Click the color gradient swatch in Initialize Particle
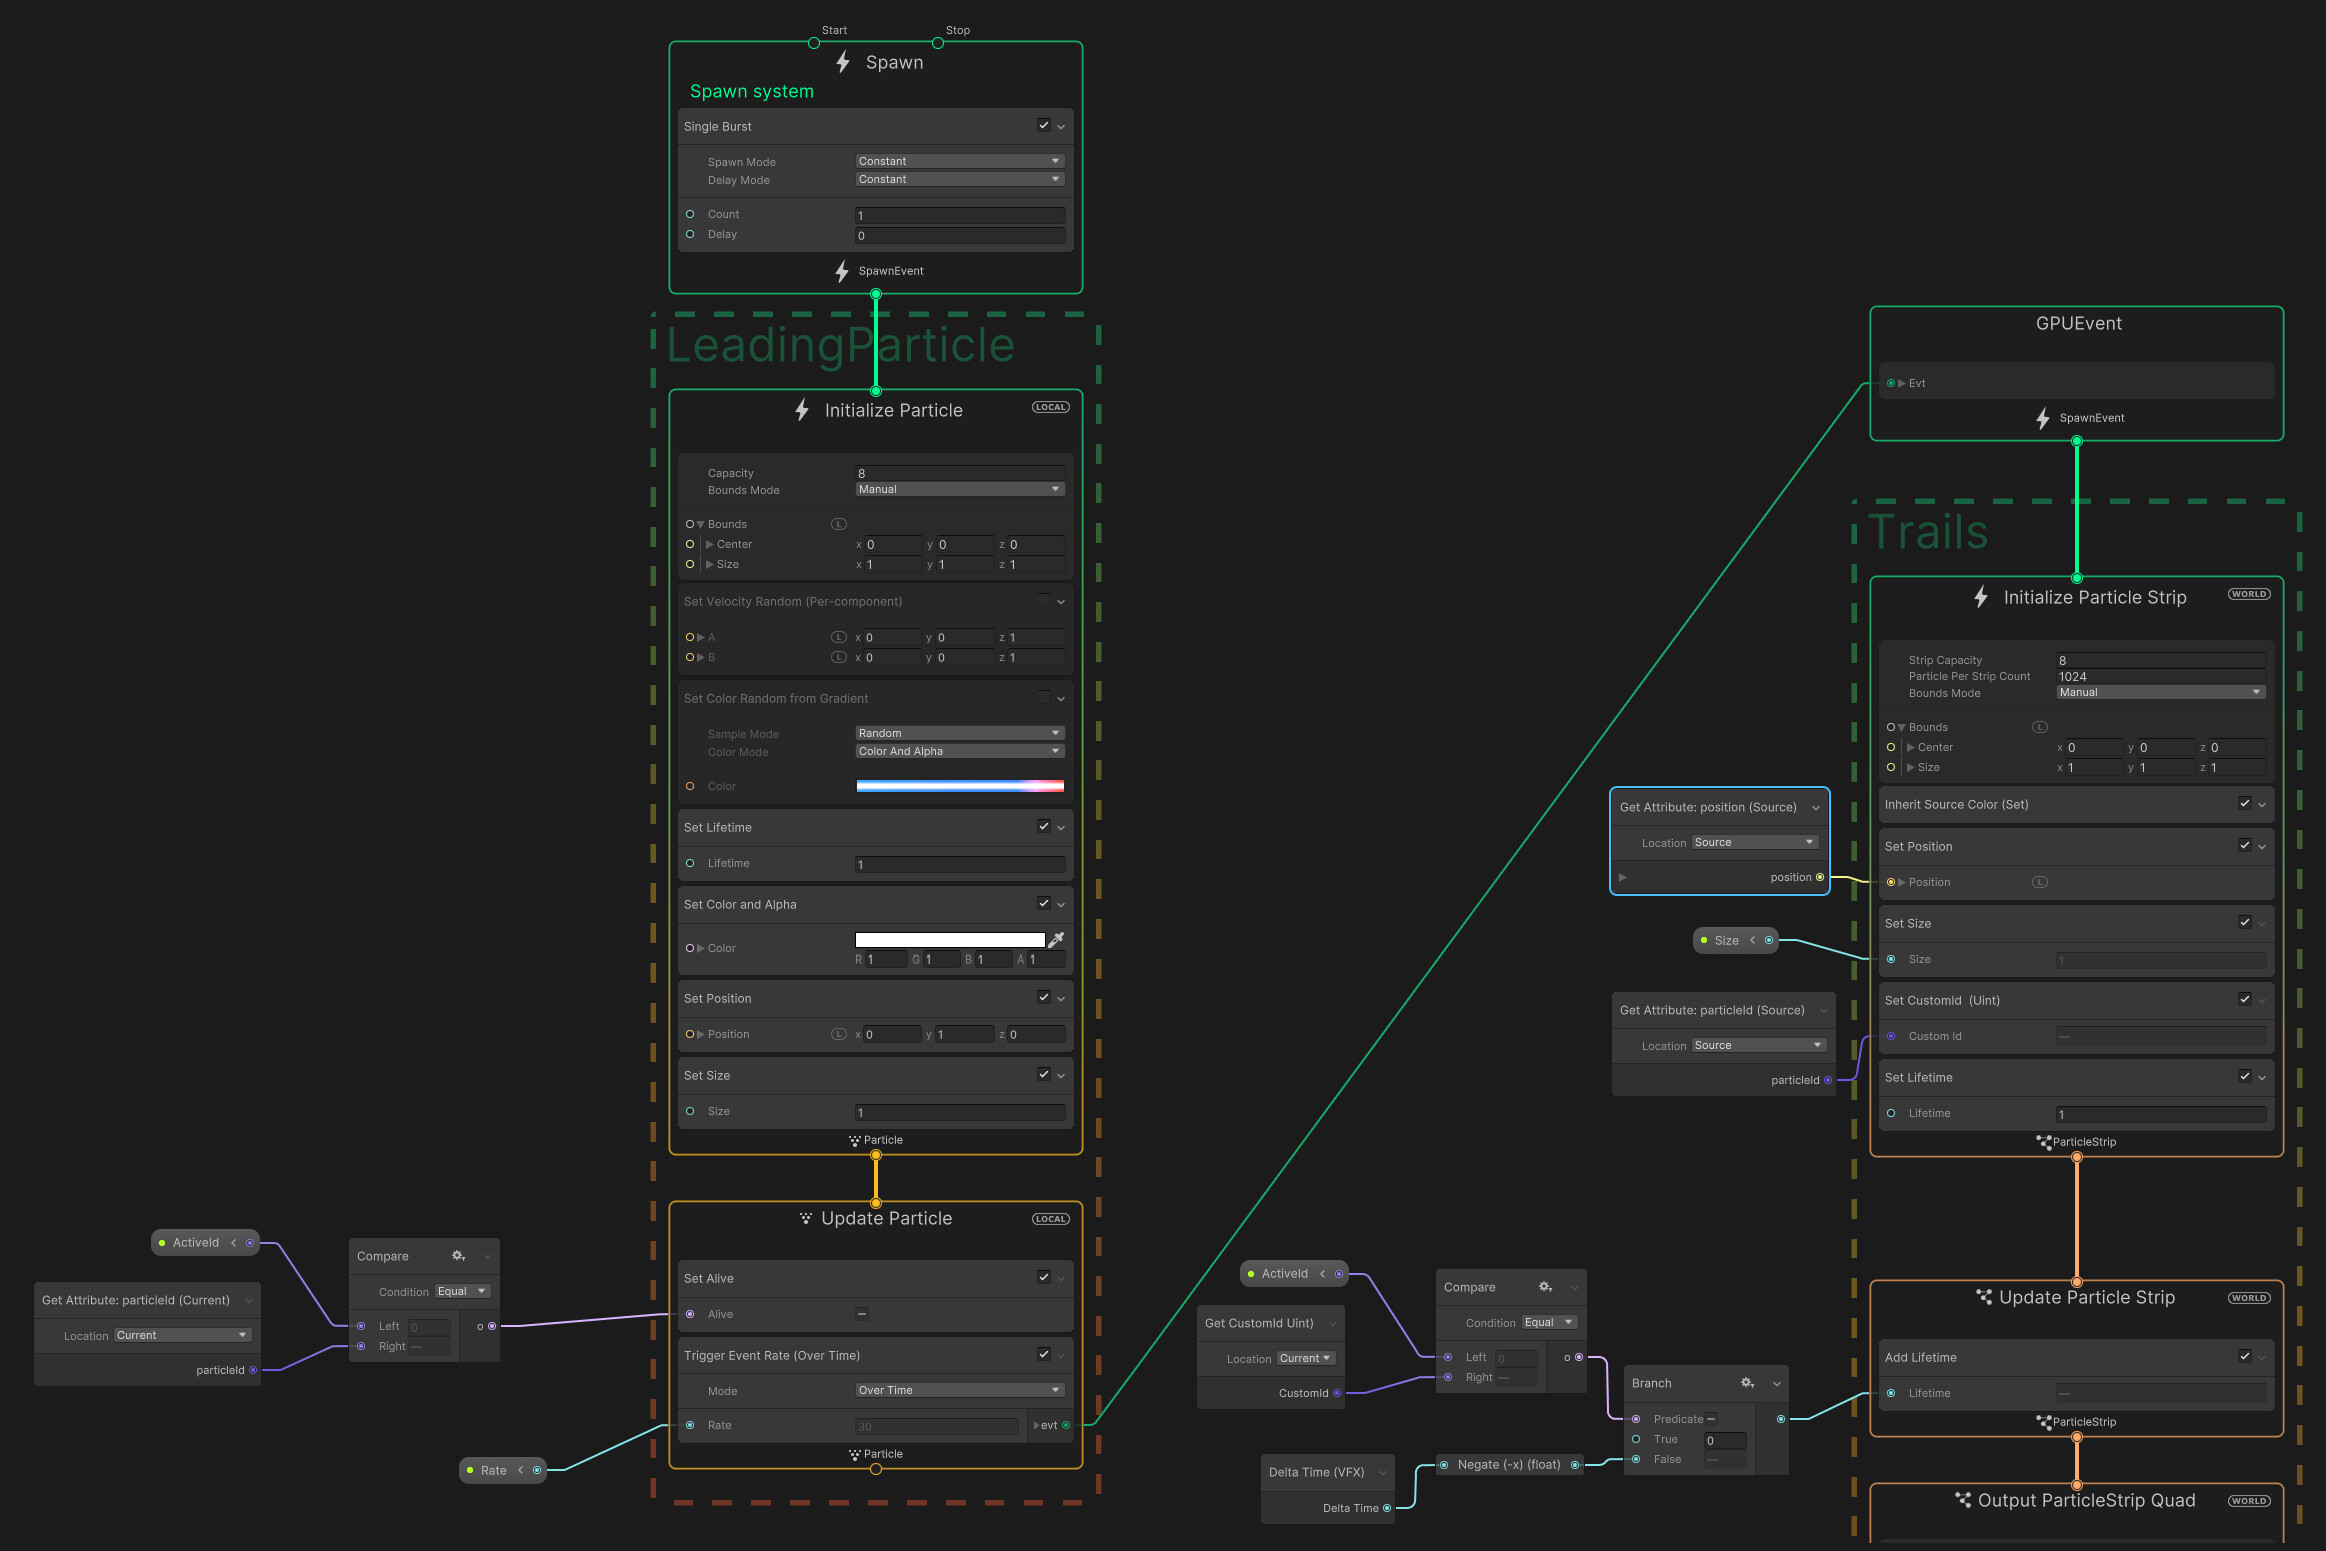The width and height of the screenshot is (2326, 1551). click(958, 786)
